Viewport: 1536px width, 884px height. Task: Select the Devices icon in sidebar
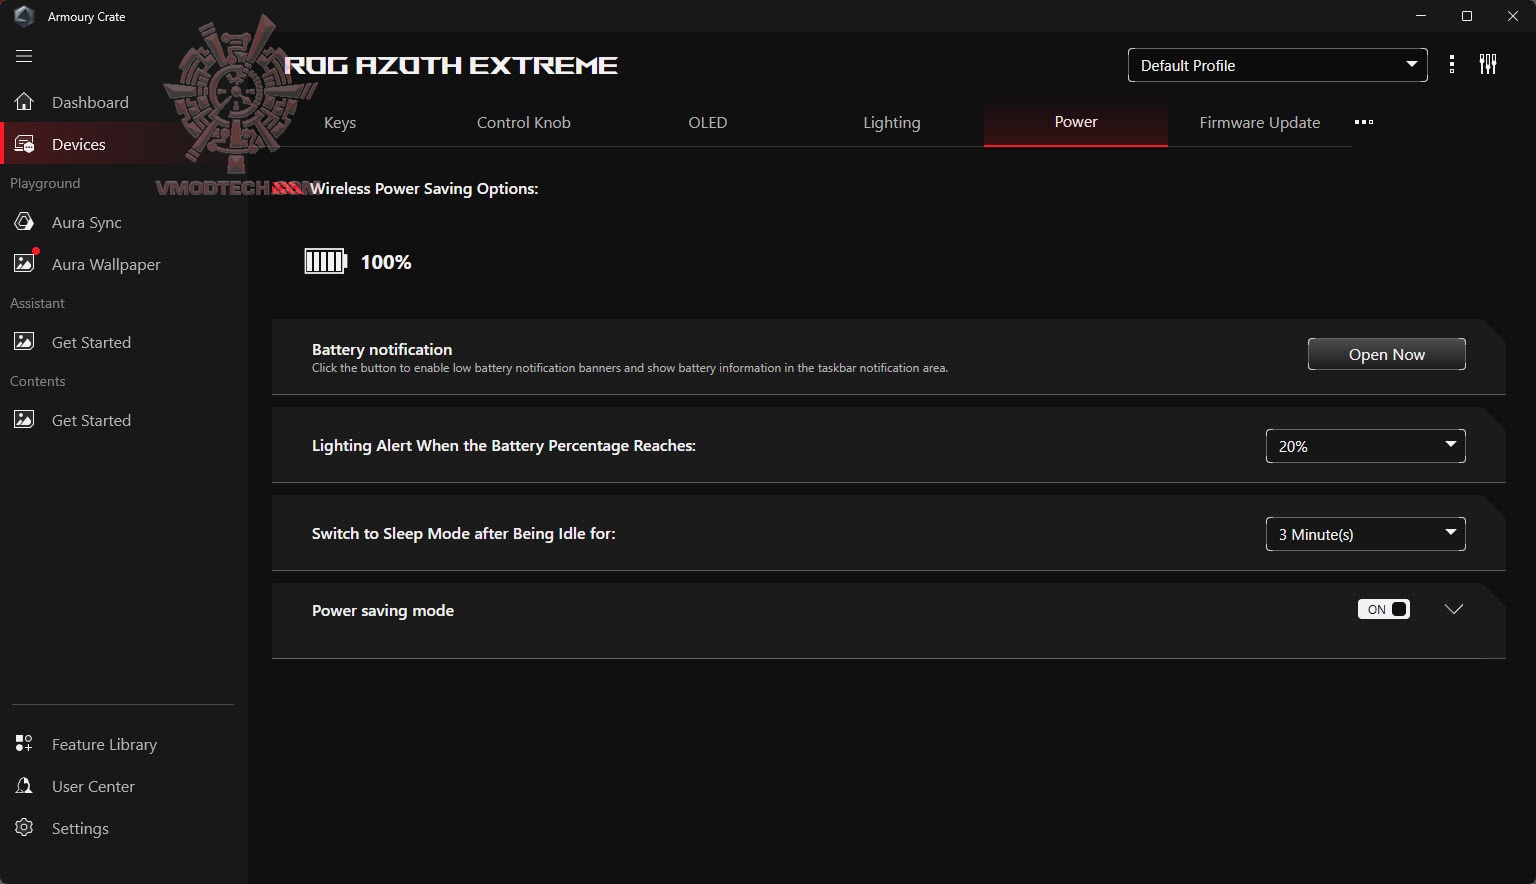pyautogui.click(x=24, y=144)
